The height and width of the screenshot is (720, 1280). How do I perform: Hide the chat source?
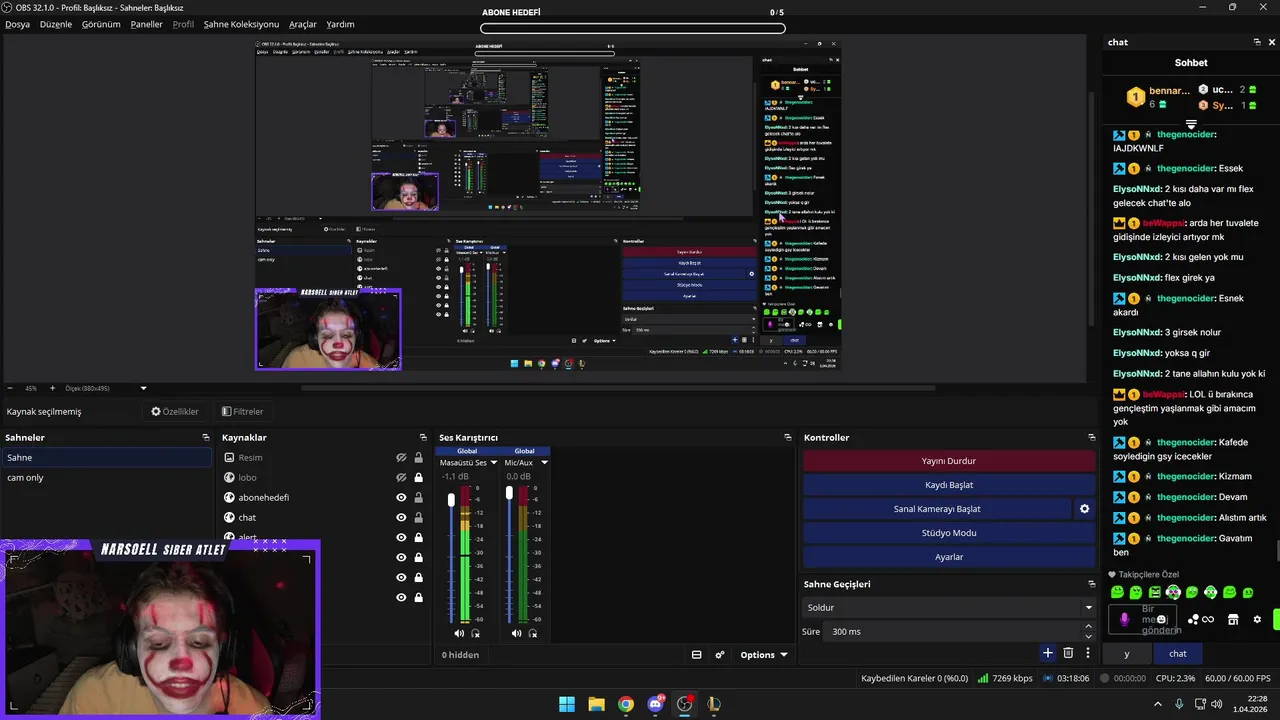coord(401,517)
